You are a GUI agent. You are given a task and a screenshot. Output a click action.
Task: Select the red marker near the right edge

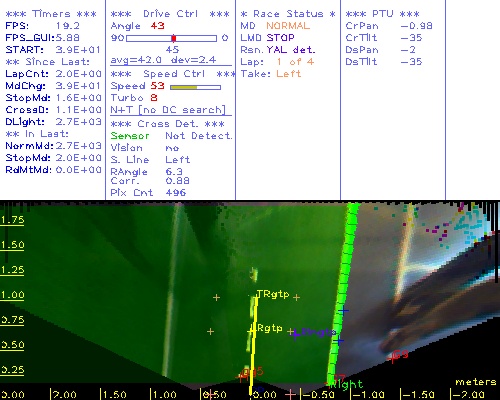click(x=398, y=355)
